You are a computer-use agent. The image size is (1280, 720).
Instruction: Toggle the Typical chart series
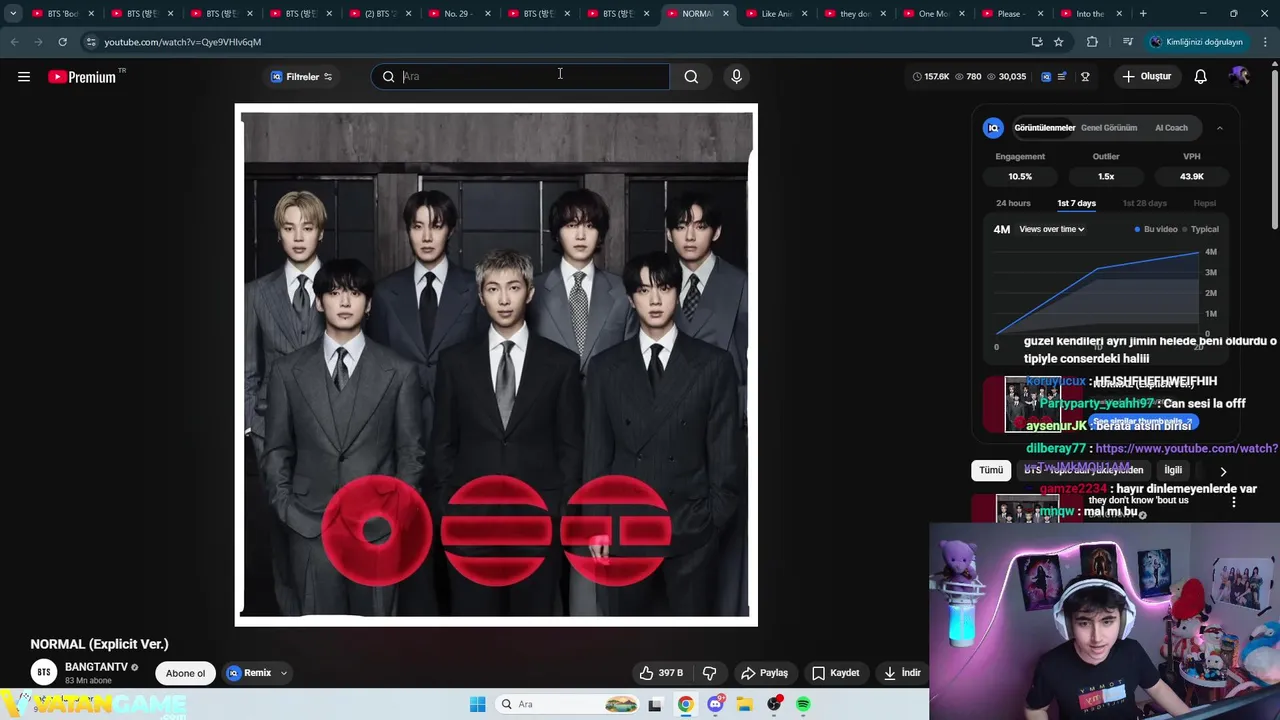click(x=1200, y=229)
